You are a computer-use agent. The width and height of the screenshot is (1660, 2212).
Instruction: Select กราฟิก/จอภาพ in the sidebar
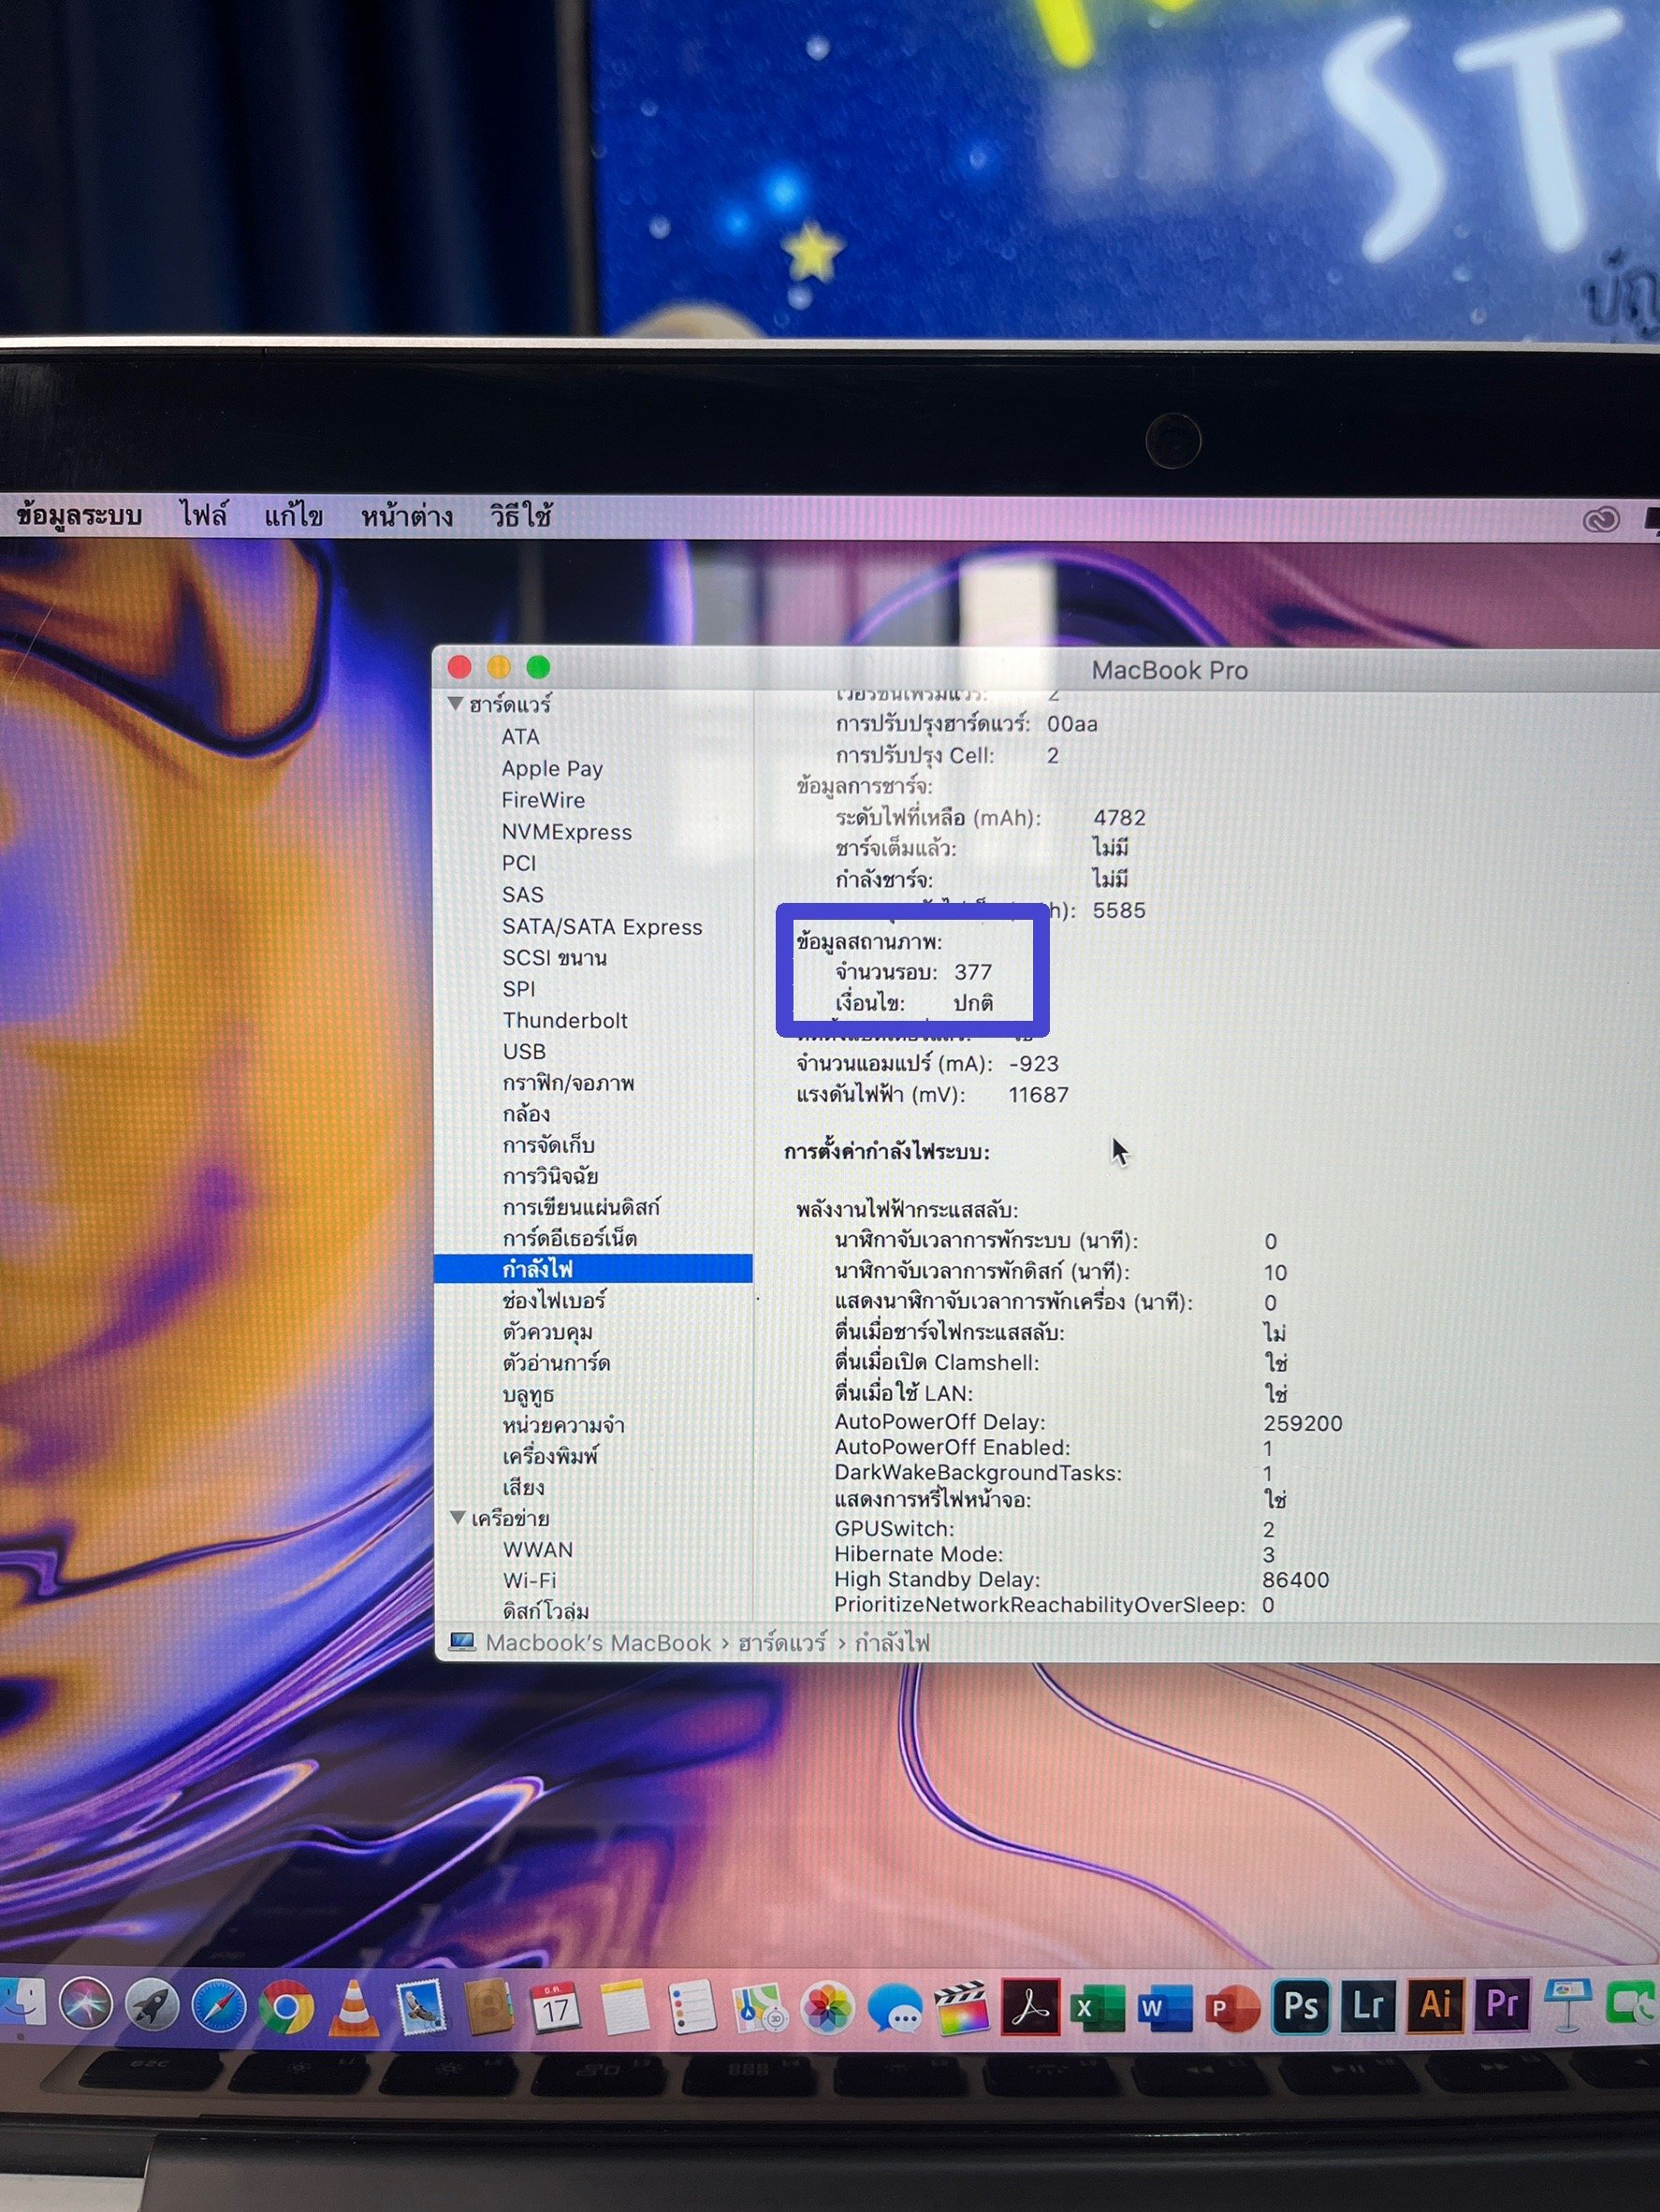[x=568, y=1083]
